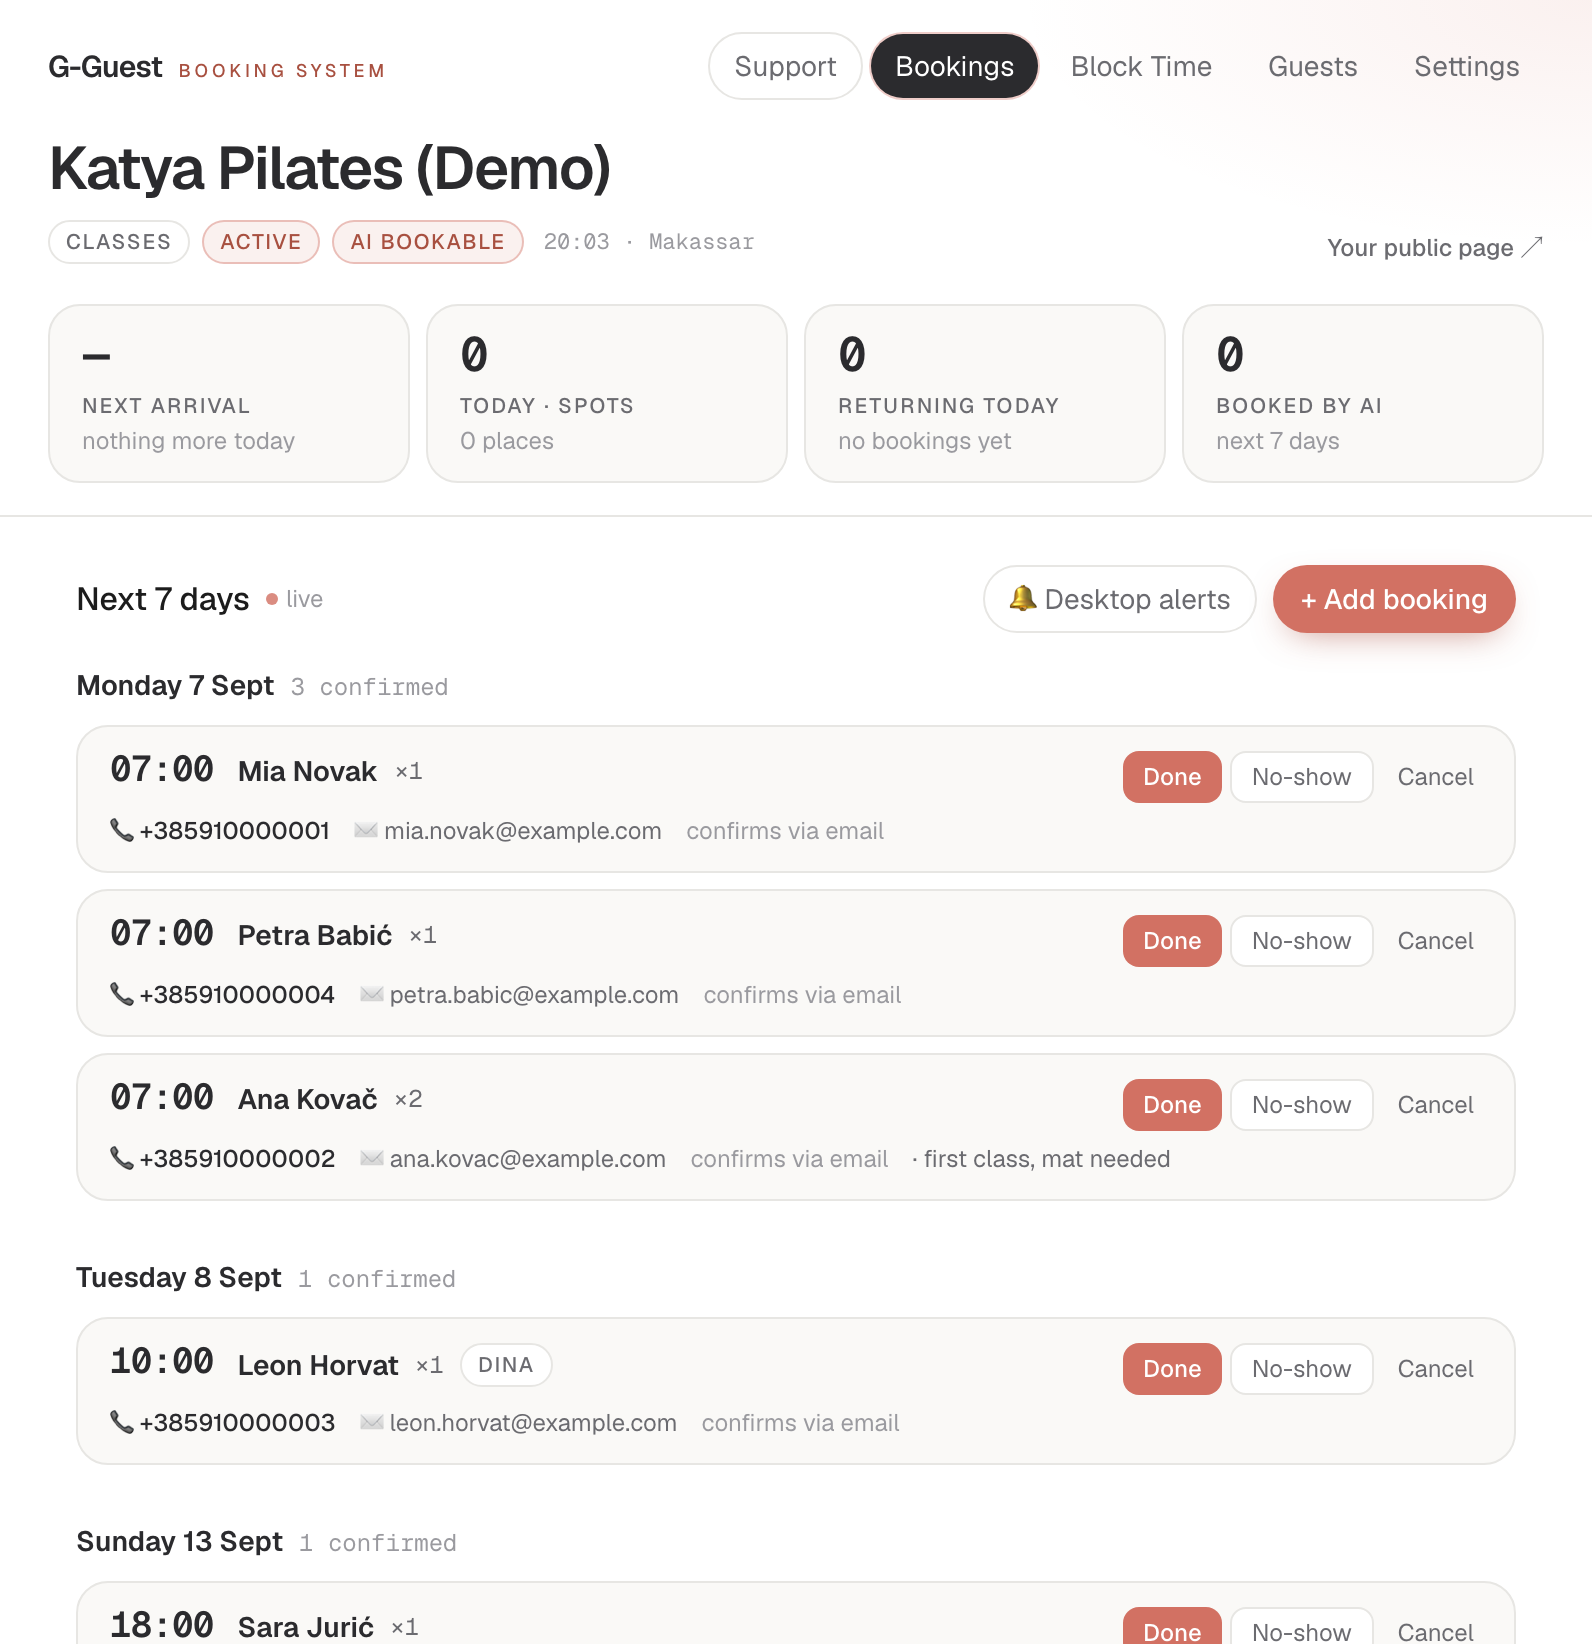Open the Settings tab
Screen dimensions: 1592x1644
[1466, 66]
